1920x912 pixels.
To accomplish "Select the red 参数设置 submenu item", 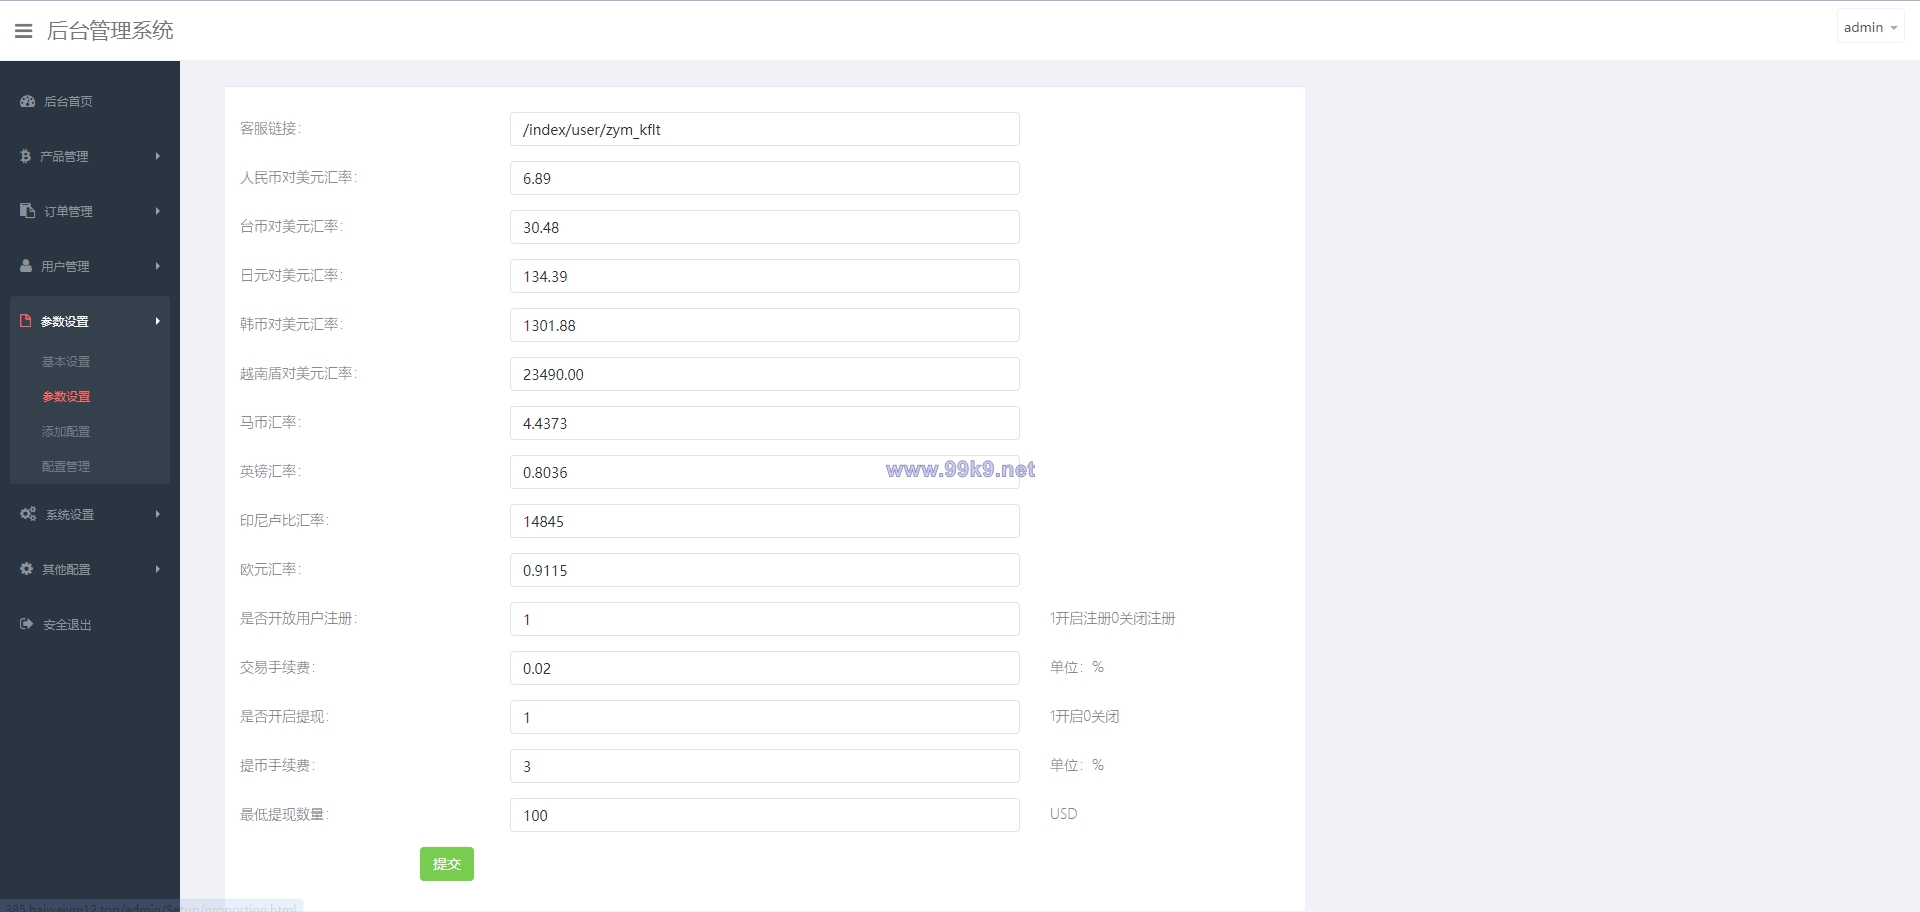I will click(x=66, y=397).
